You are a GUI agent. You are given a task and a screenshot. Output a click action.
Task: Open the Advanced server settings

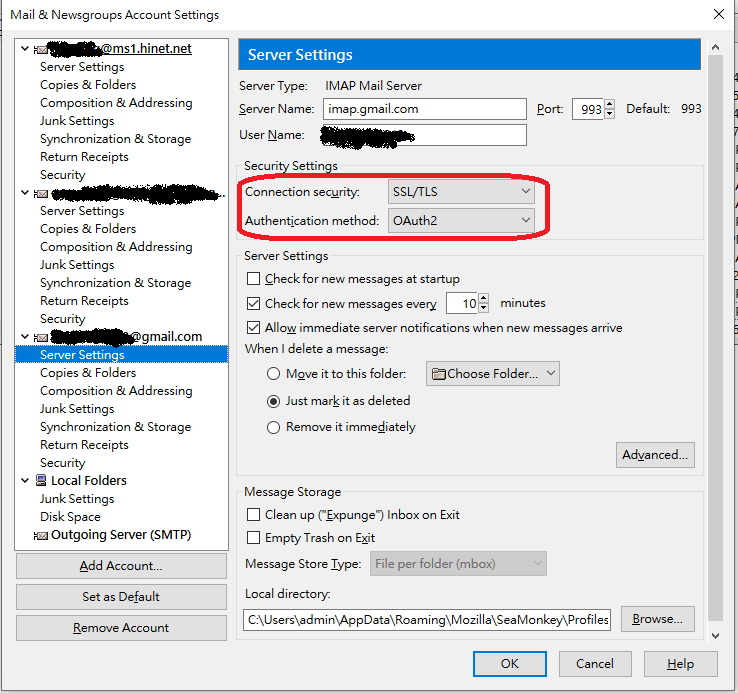655,455
